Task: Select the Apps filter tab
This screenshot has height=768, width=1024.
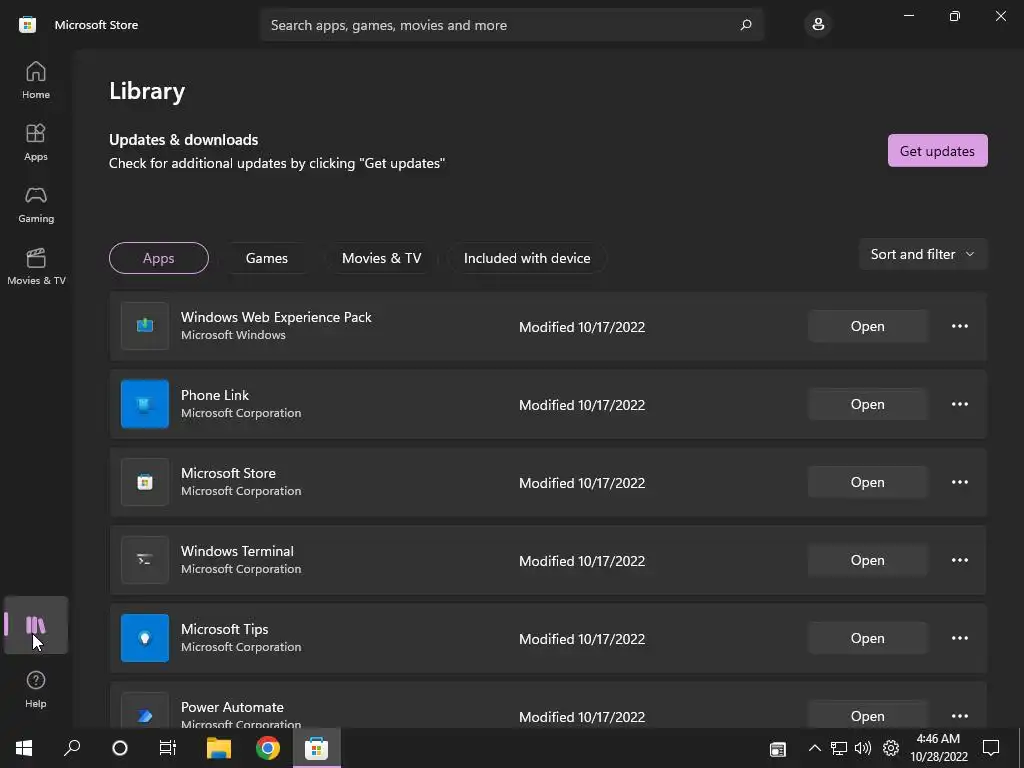Action: tap(159, 258)
